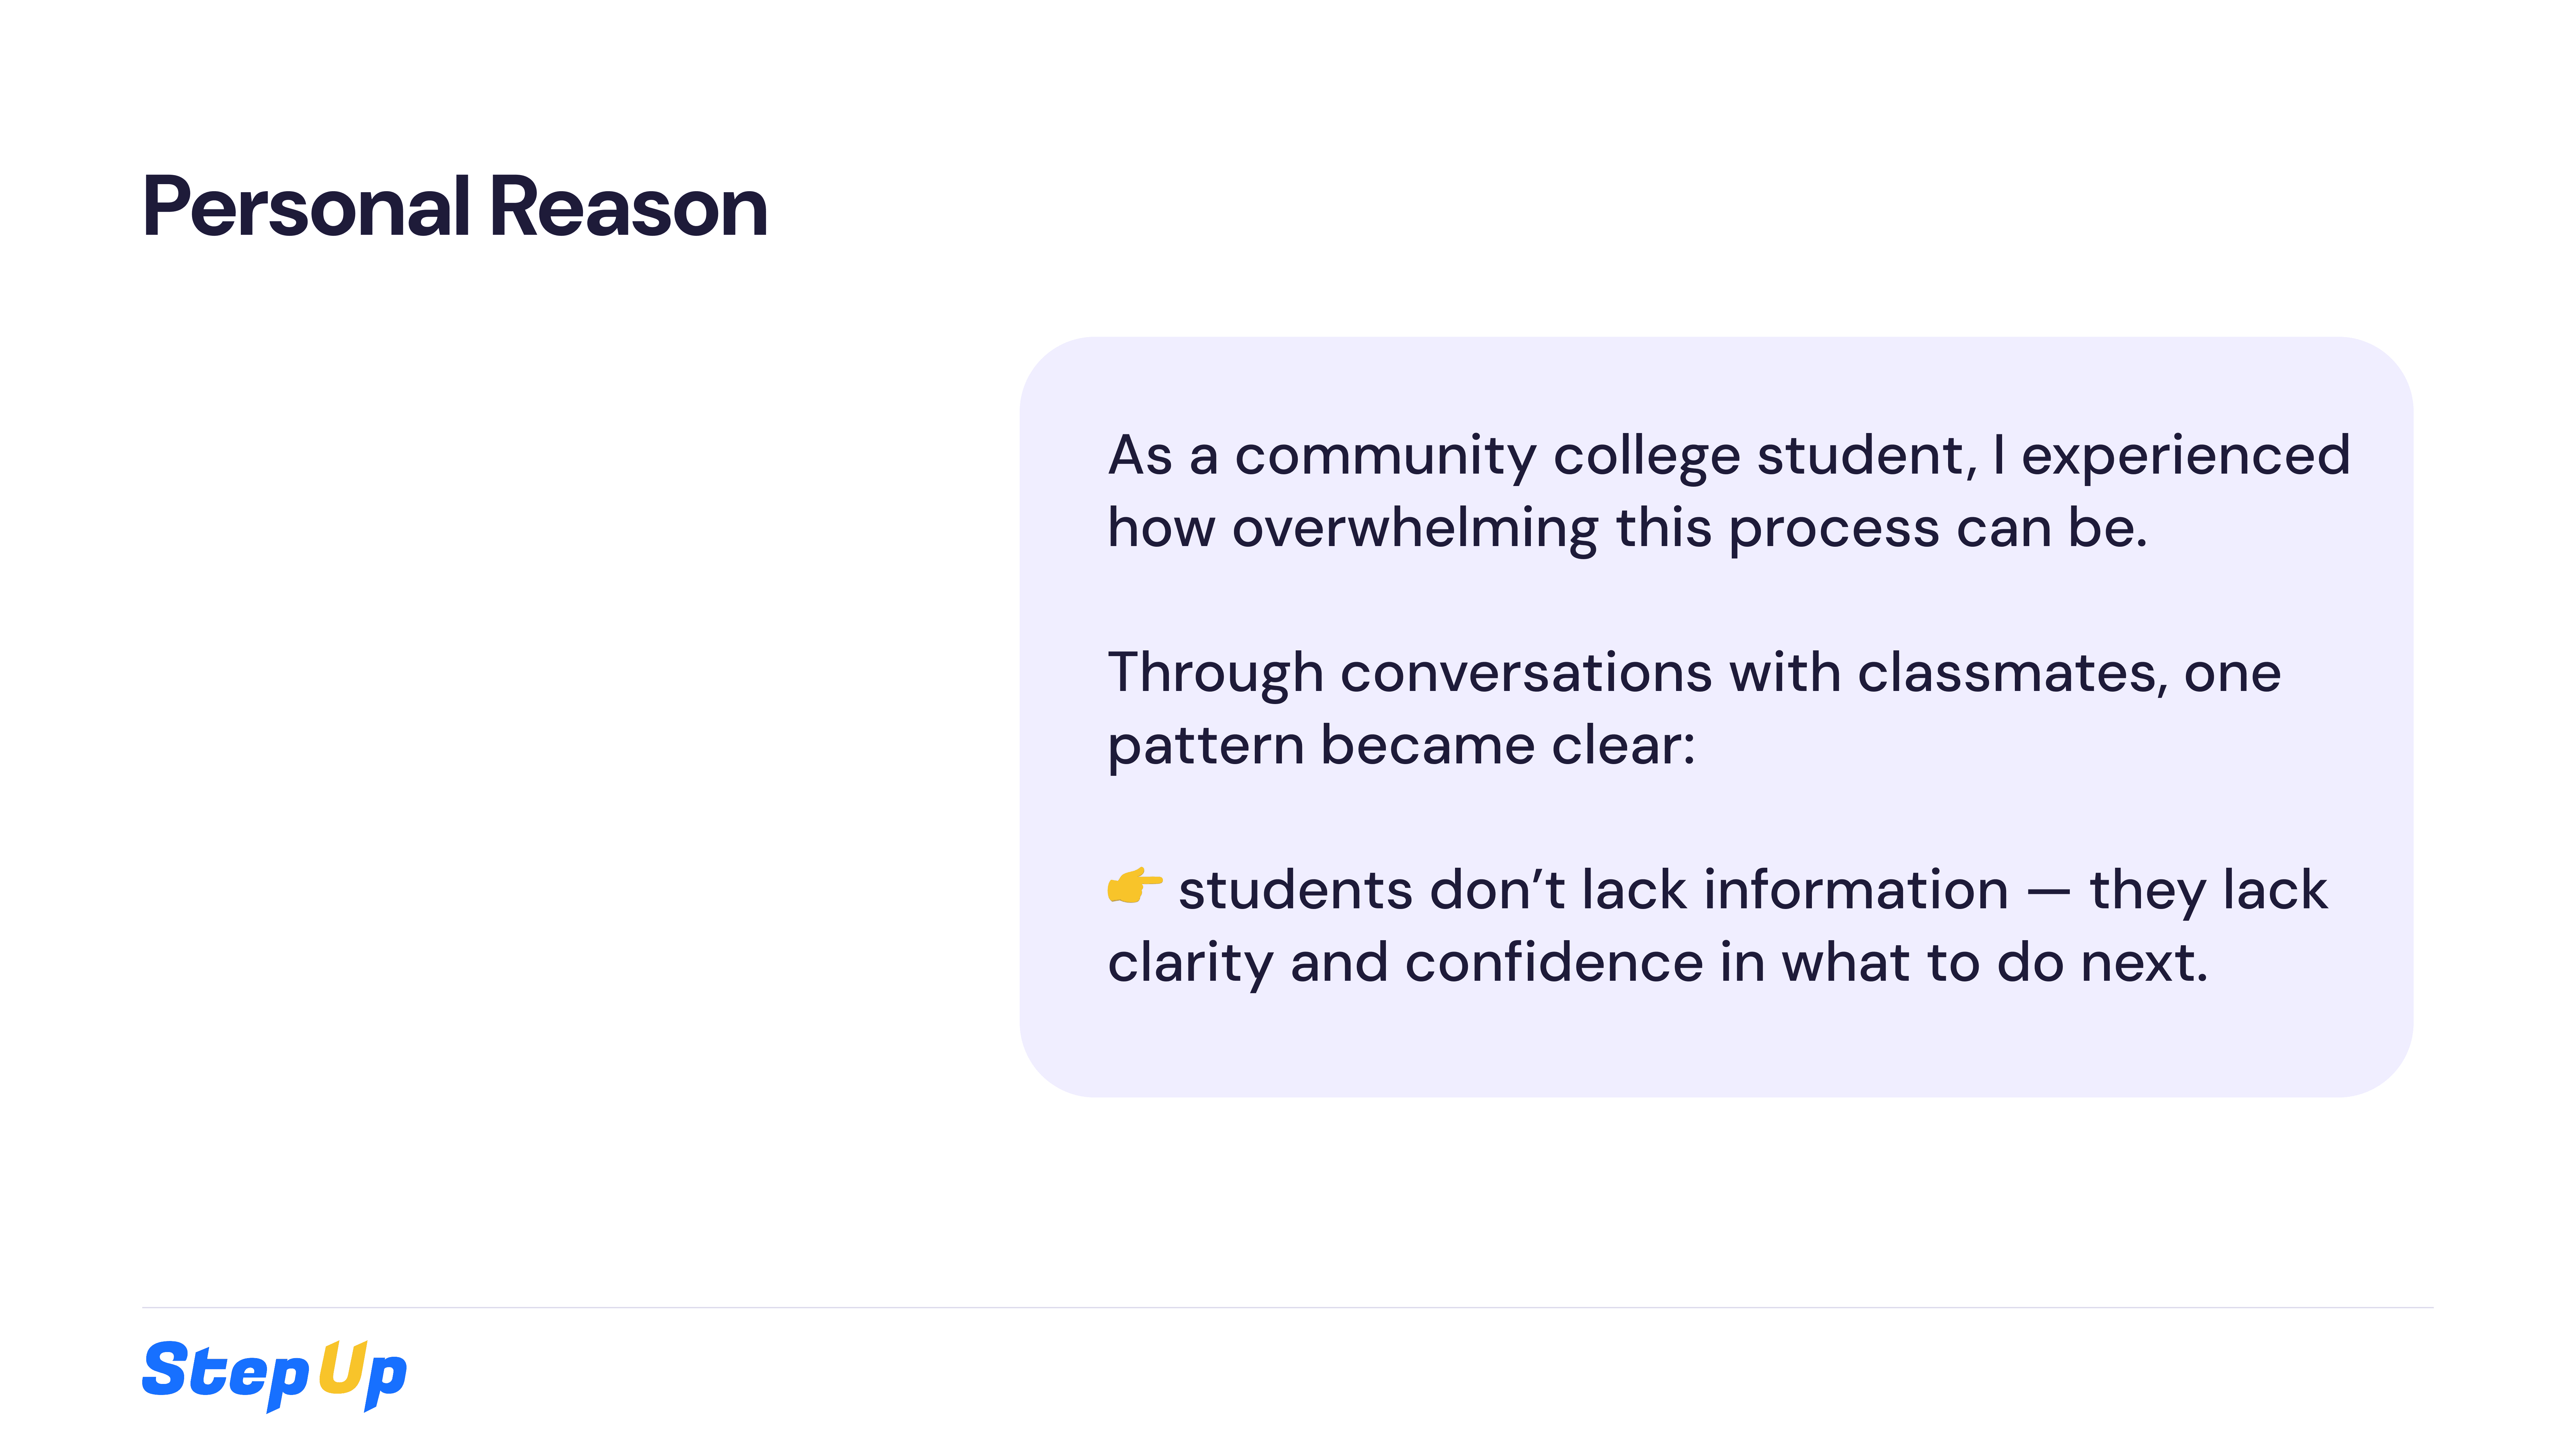Click the word experienced
This screenshot has width=2576, height=1449.
[x=2186, y=457]
